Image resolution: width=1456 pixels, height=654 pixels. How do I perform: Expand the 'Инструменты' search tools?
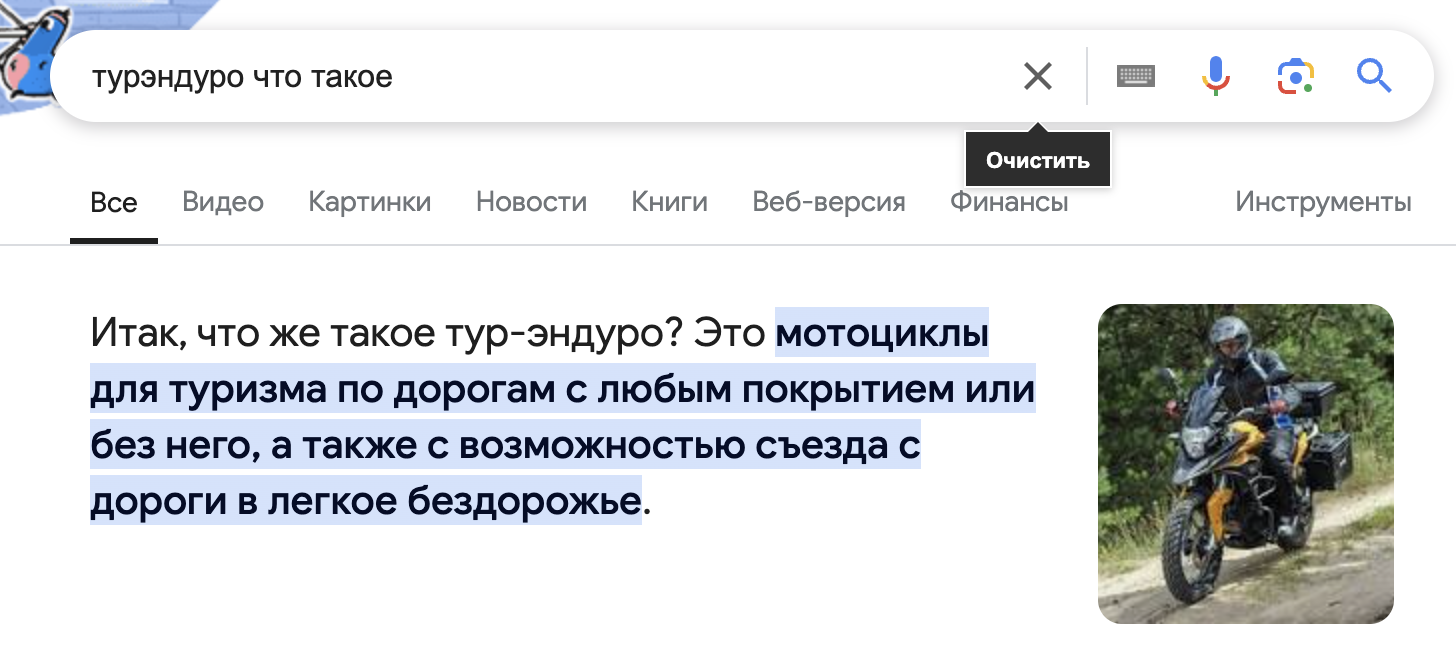(x=1323, y=203)
